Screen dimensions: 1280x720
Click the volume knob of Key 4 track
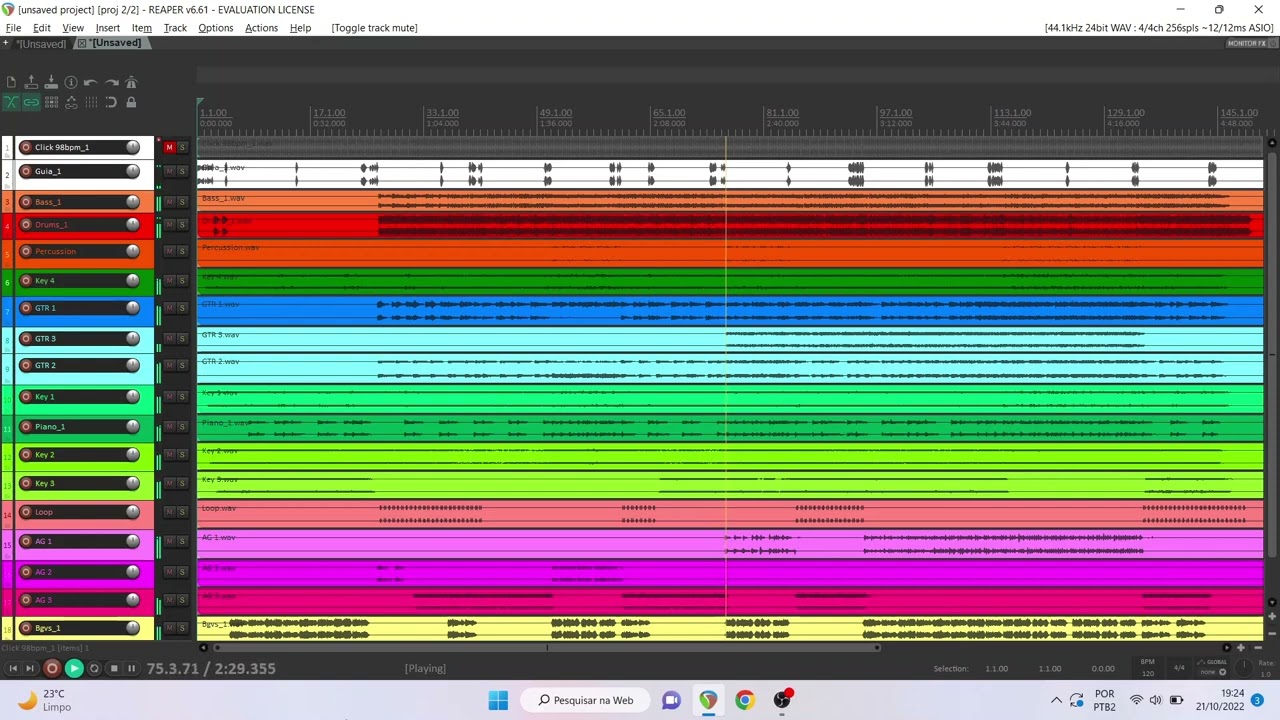[132, 281]
